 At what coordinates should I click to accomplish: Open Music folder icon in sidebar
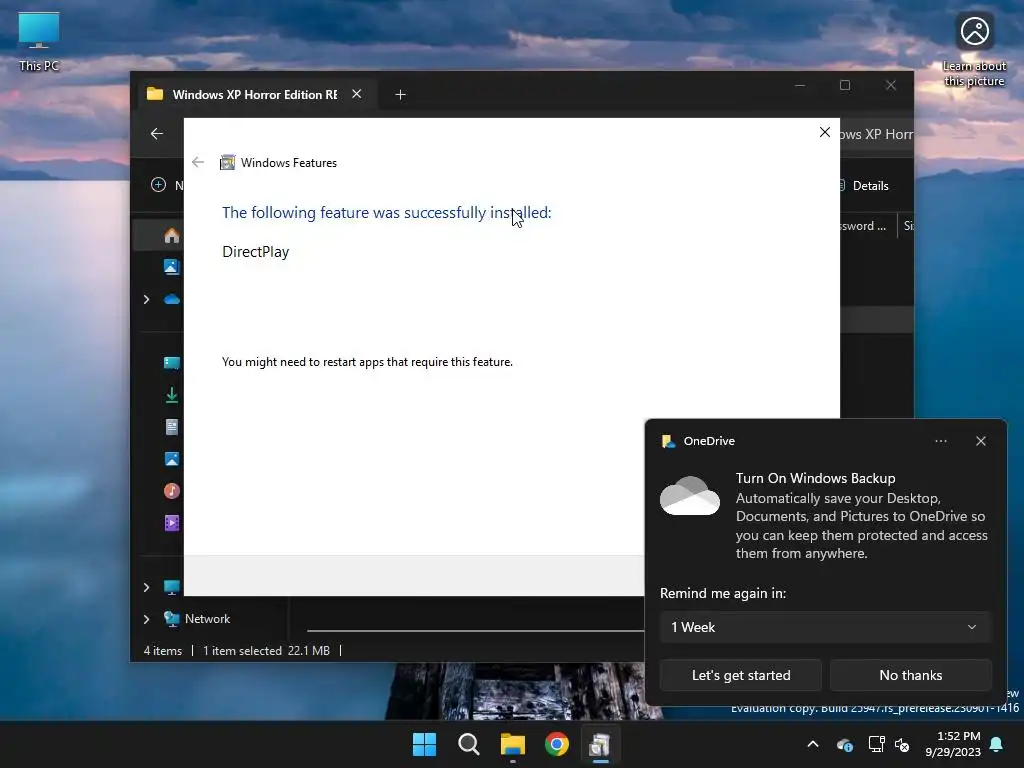172,491
